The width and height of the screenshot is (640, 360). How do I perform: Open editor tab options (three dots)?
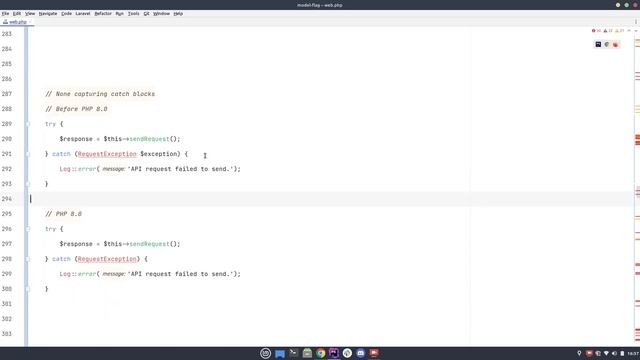coord(636,22)
